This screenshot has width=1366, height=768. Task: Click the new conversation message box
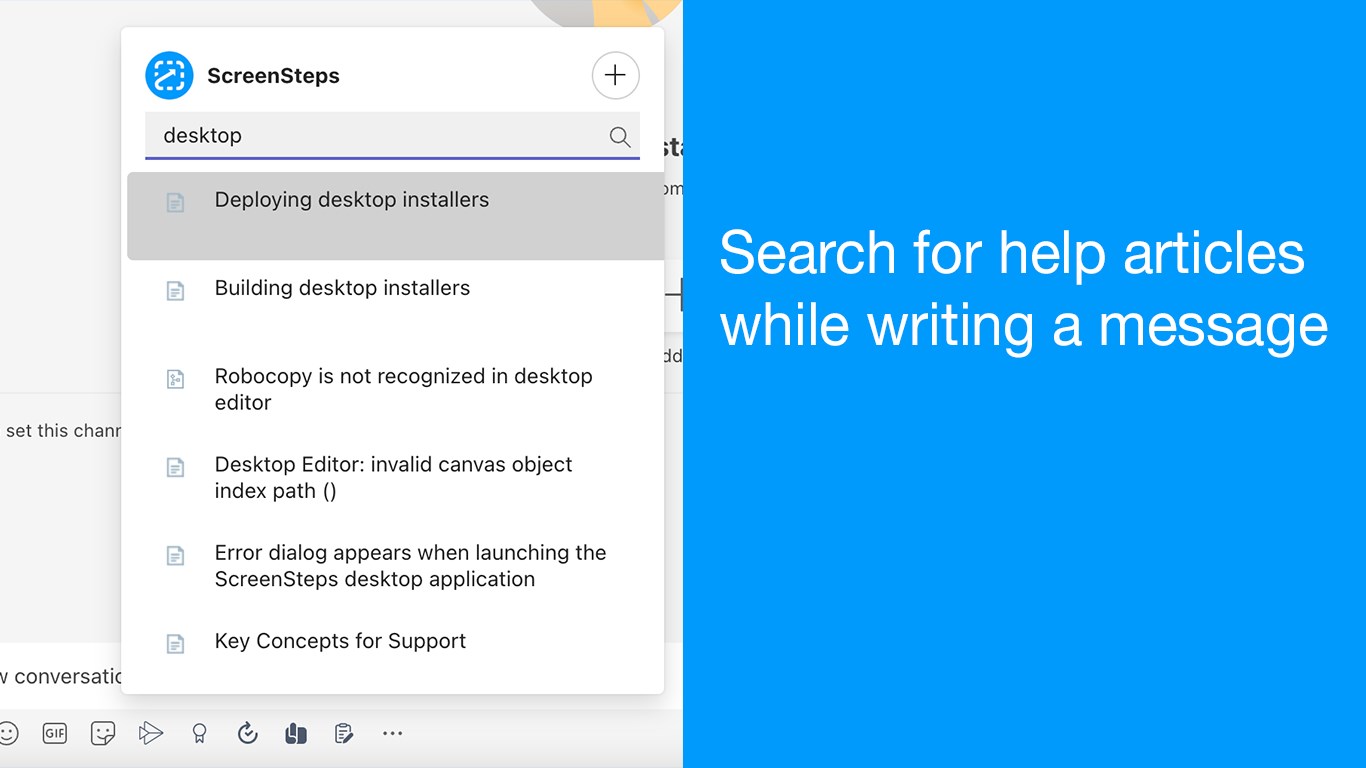click(x=61, y=677)
